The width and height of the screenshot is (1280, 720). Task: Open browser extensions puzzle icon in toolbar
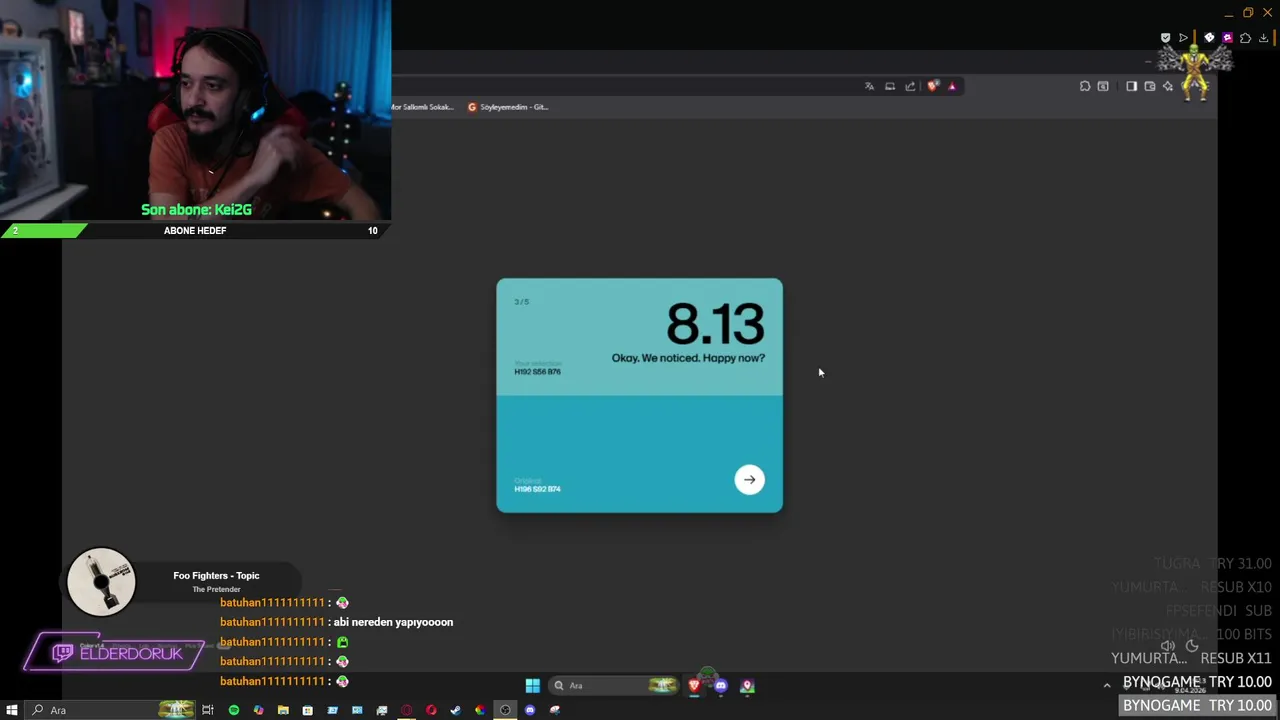pyautogui.click(x=1085, y=87)
